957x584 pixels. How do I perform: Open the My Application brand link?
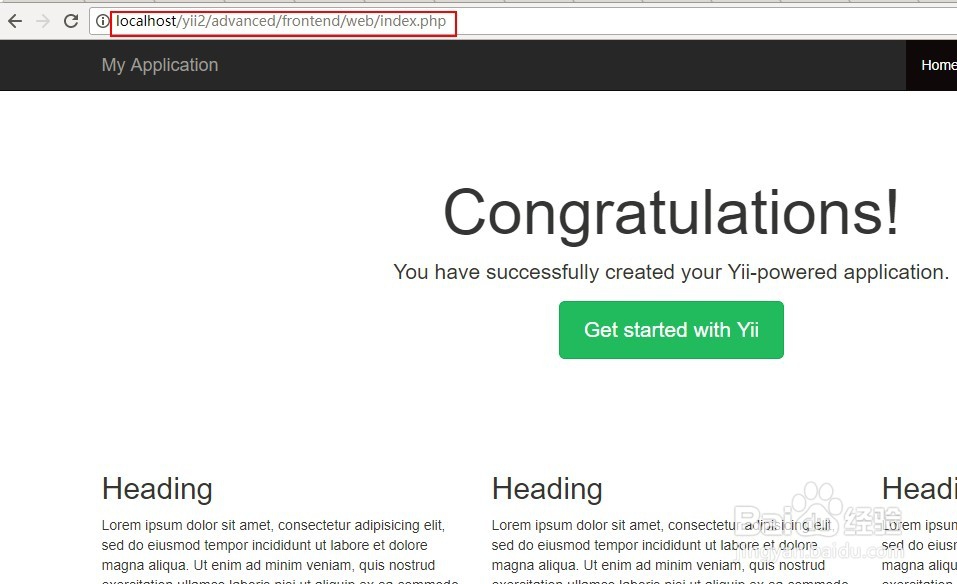(160, 65)
